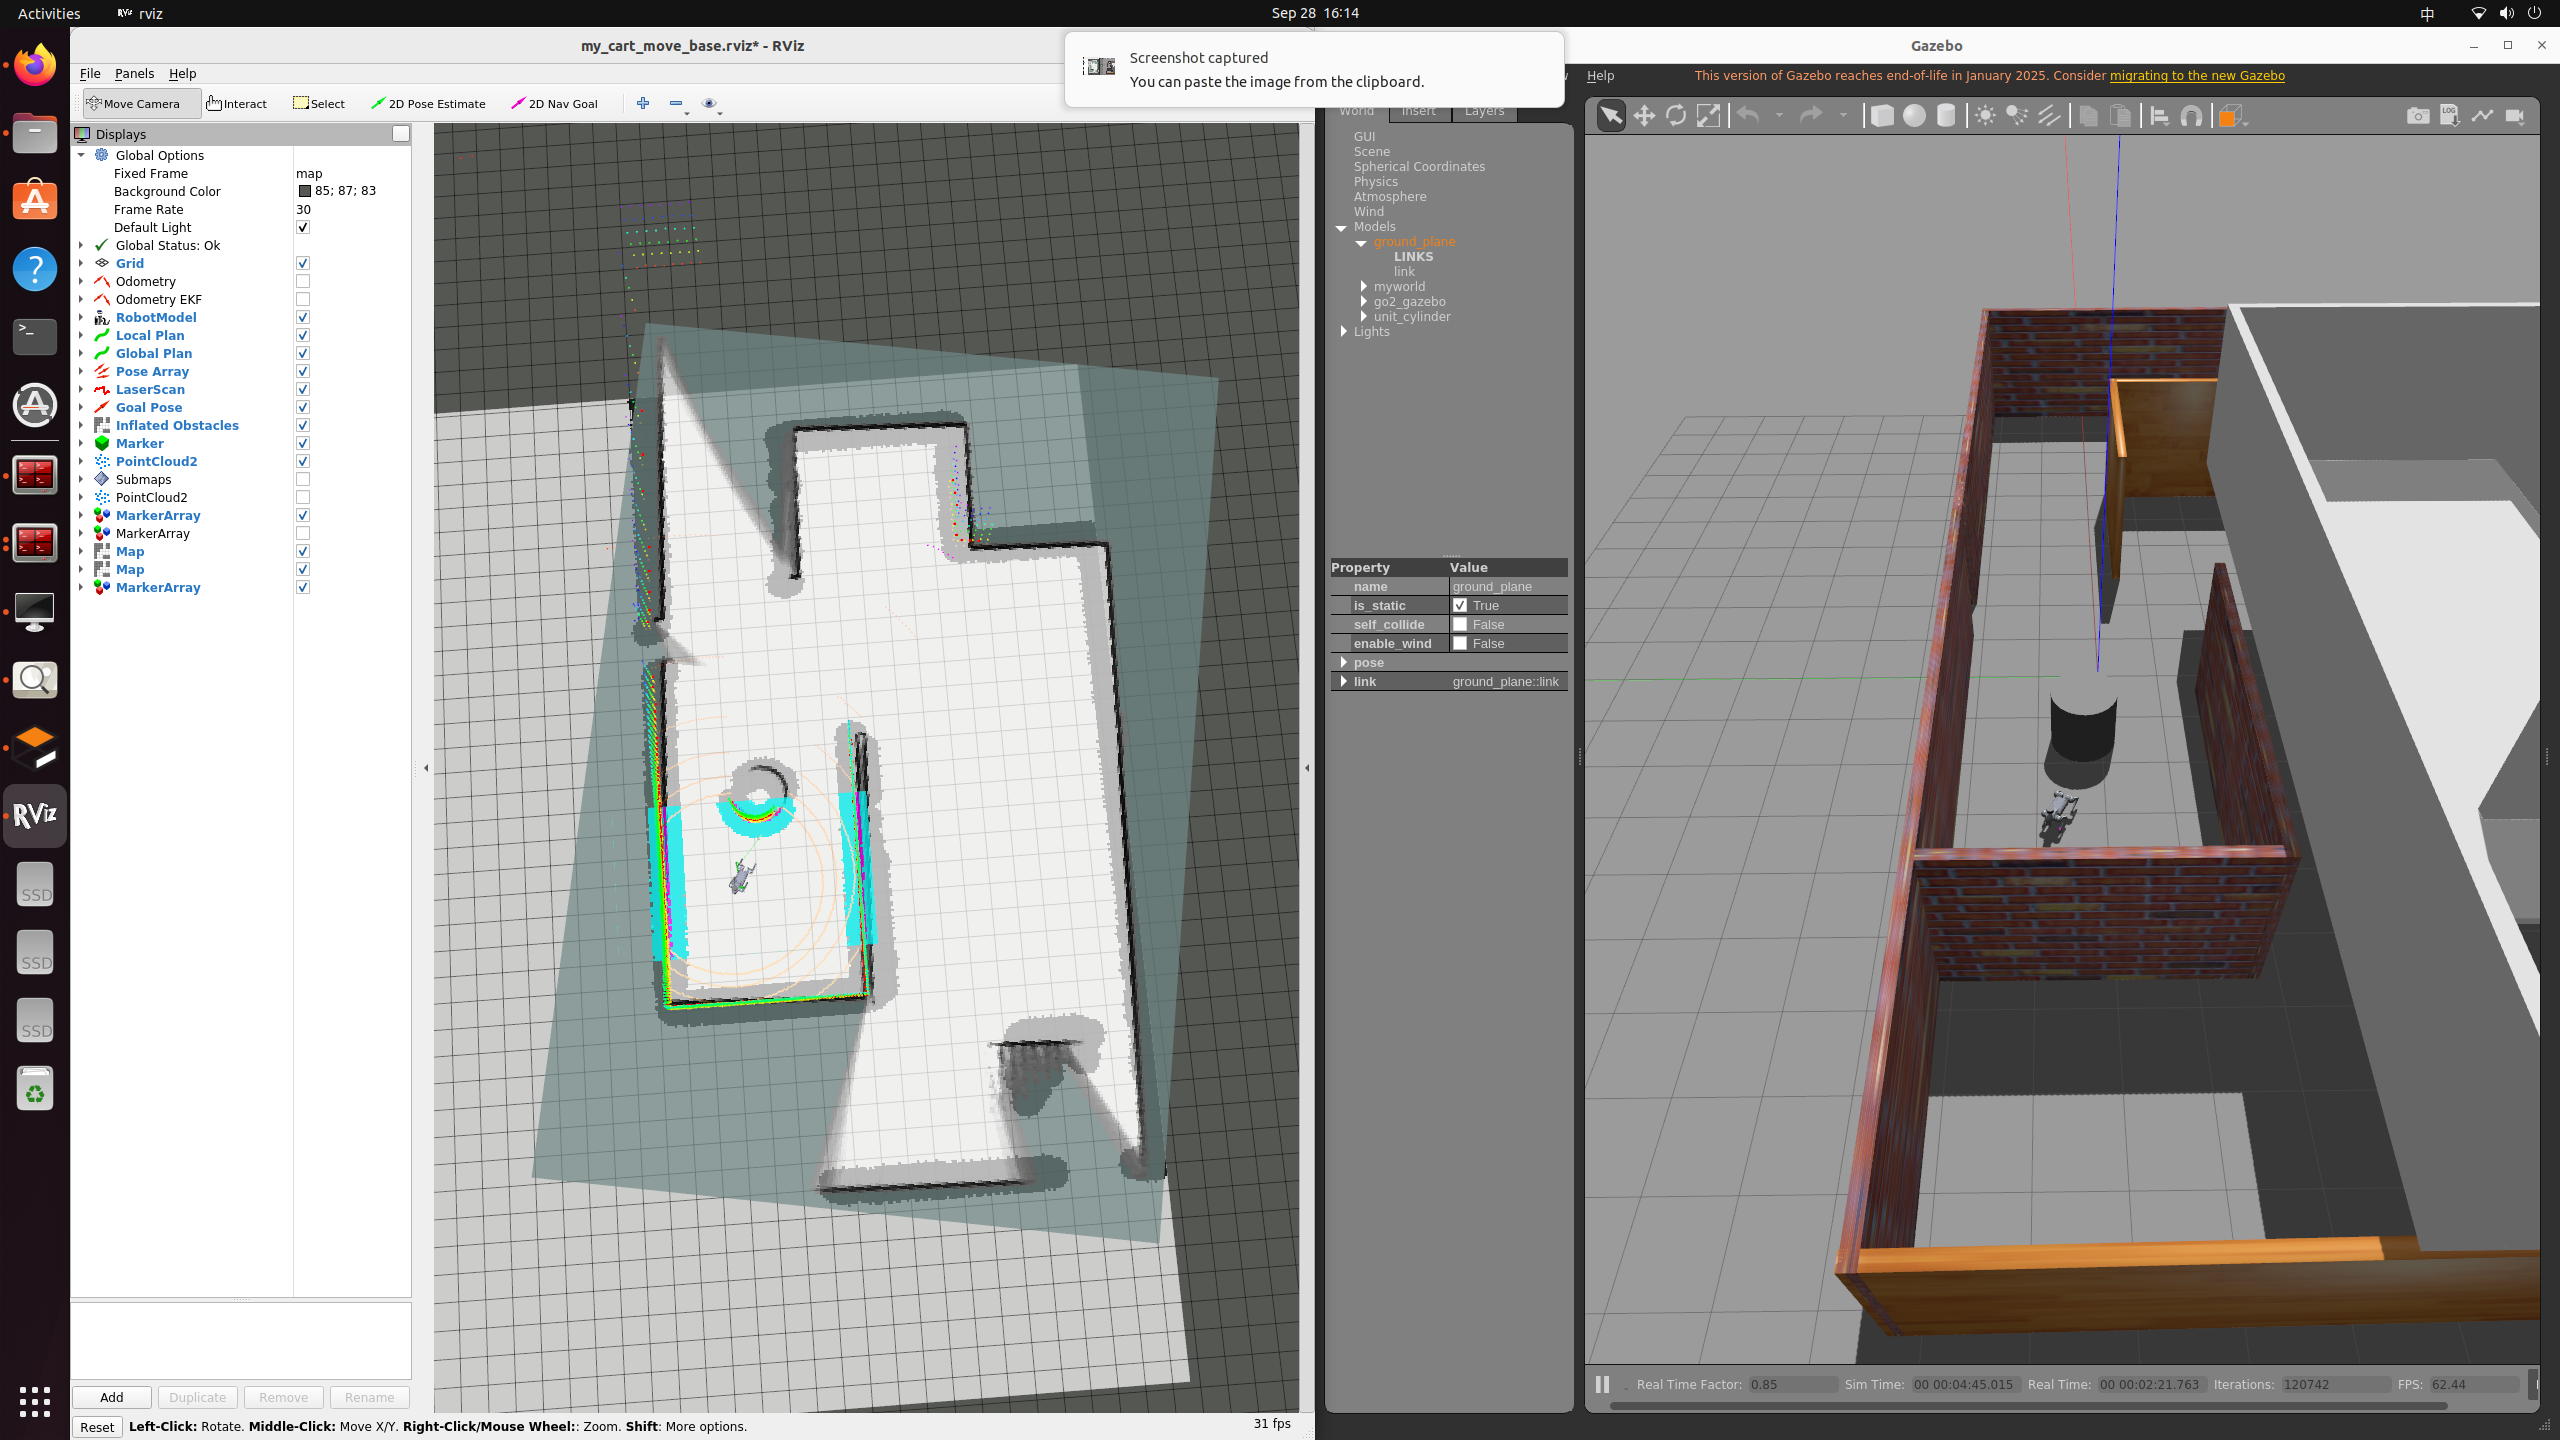Toggle the is_static checkbox in Gazebo
2560x1440 pixels.
1460,605
